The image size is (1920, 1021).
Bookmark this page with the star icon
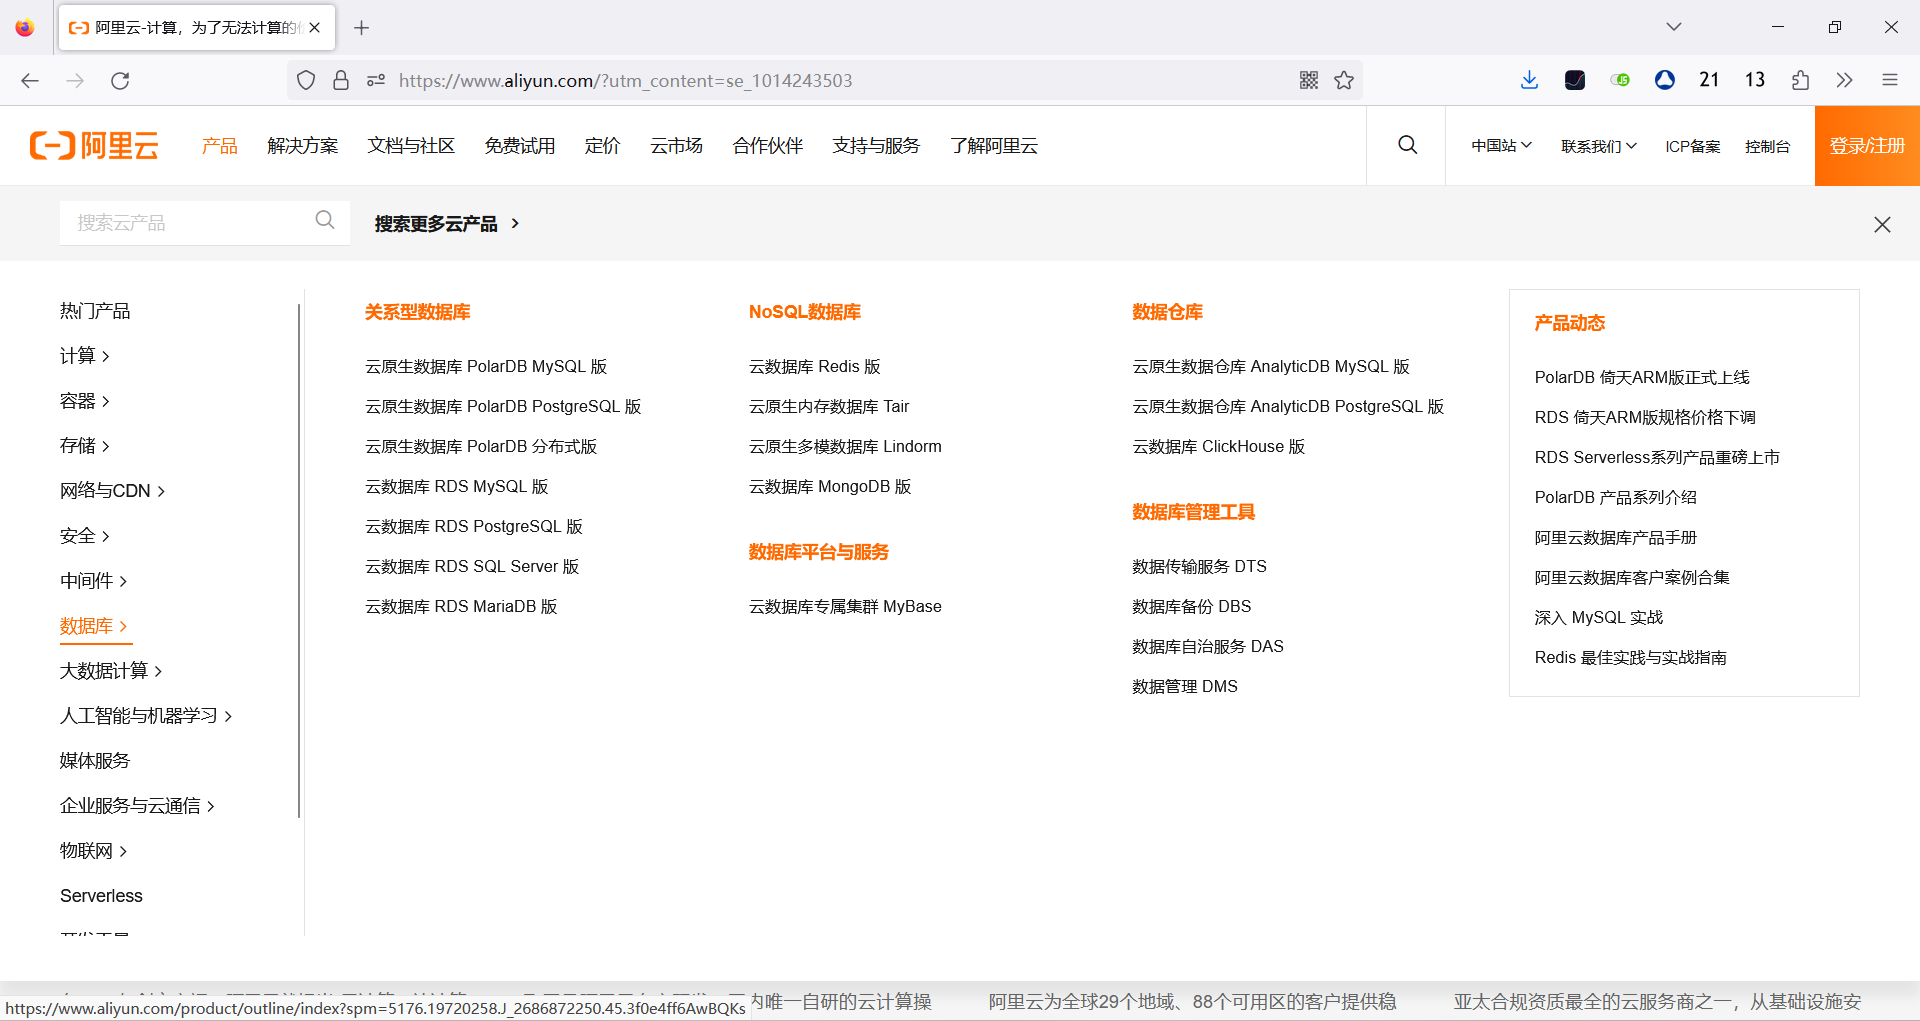click(1344, 80)
